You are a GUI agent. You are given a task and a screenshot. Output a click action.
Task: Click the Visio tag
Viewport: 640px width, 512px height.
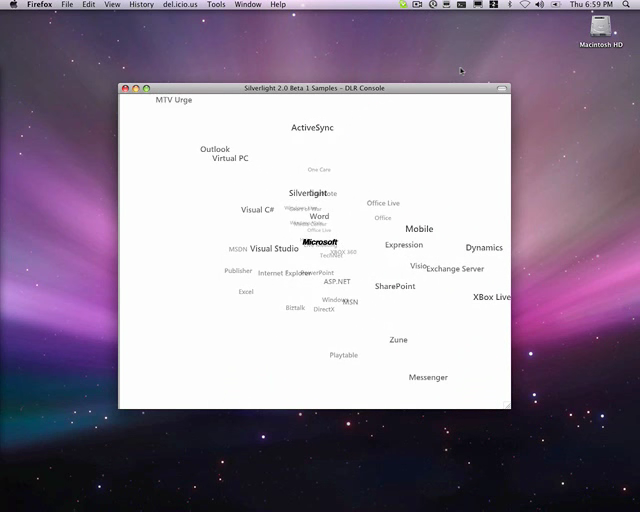(418, 266)
